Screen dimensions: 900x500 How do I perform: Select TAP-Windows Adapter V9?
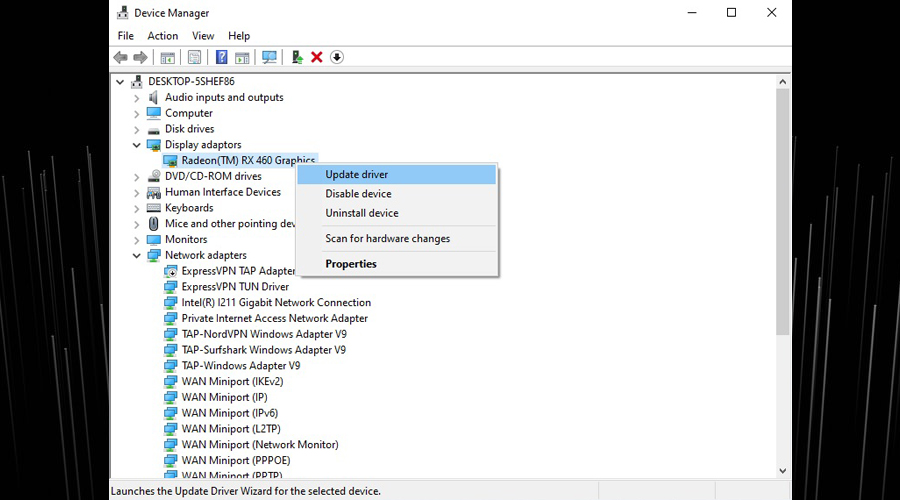(x=240, y=366)
